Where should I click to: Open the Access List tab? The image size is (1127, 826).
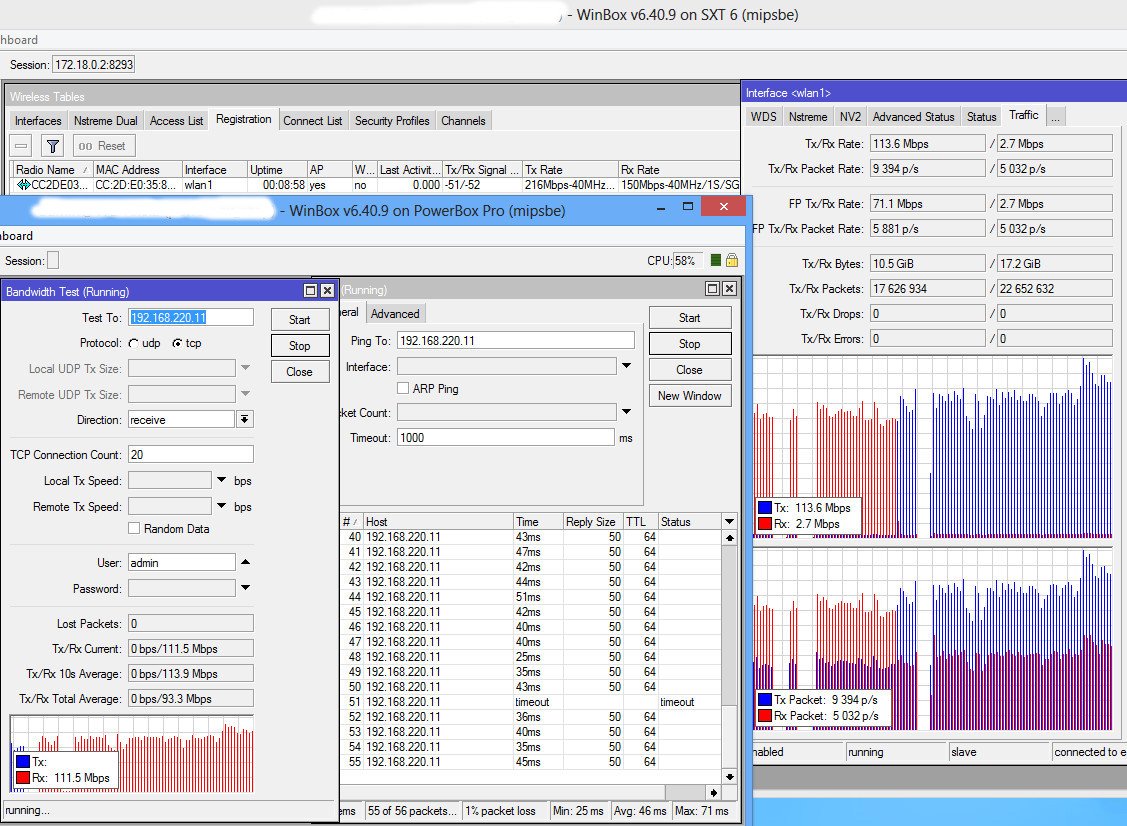[176, 121]
